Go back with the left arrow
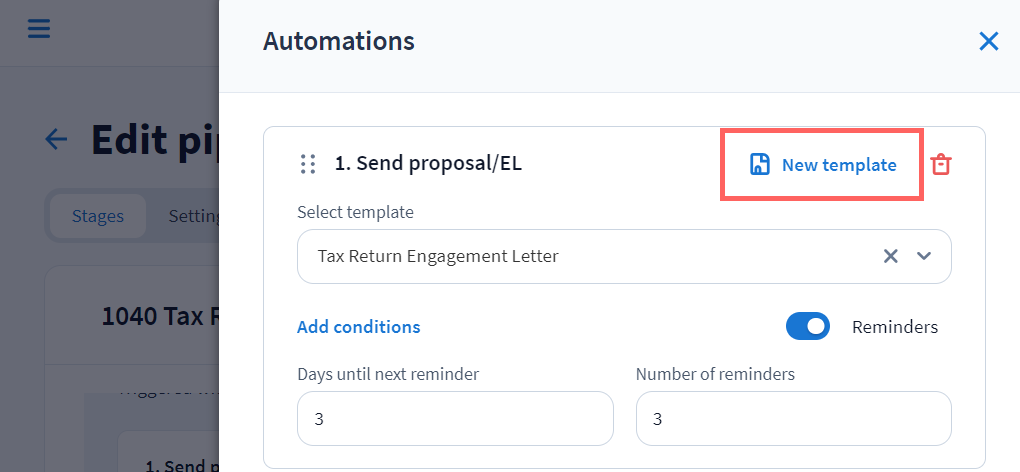Image resolution: width=1020 pixels, height=472 pixels. pyautogui.click(x=56, y=139)
